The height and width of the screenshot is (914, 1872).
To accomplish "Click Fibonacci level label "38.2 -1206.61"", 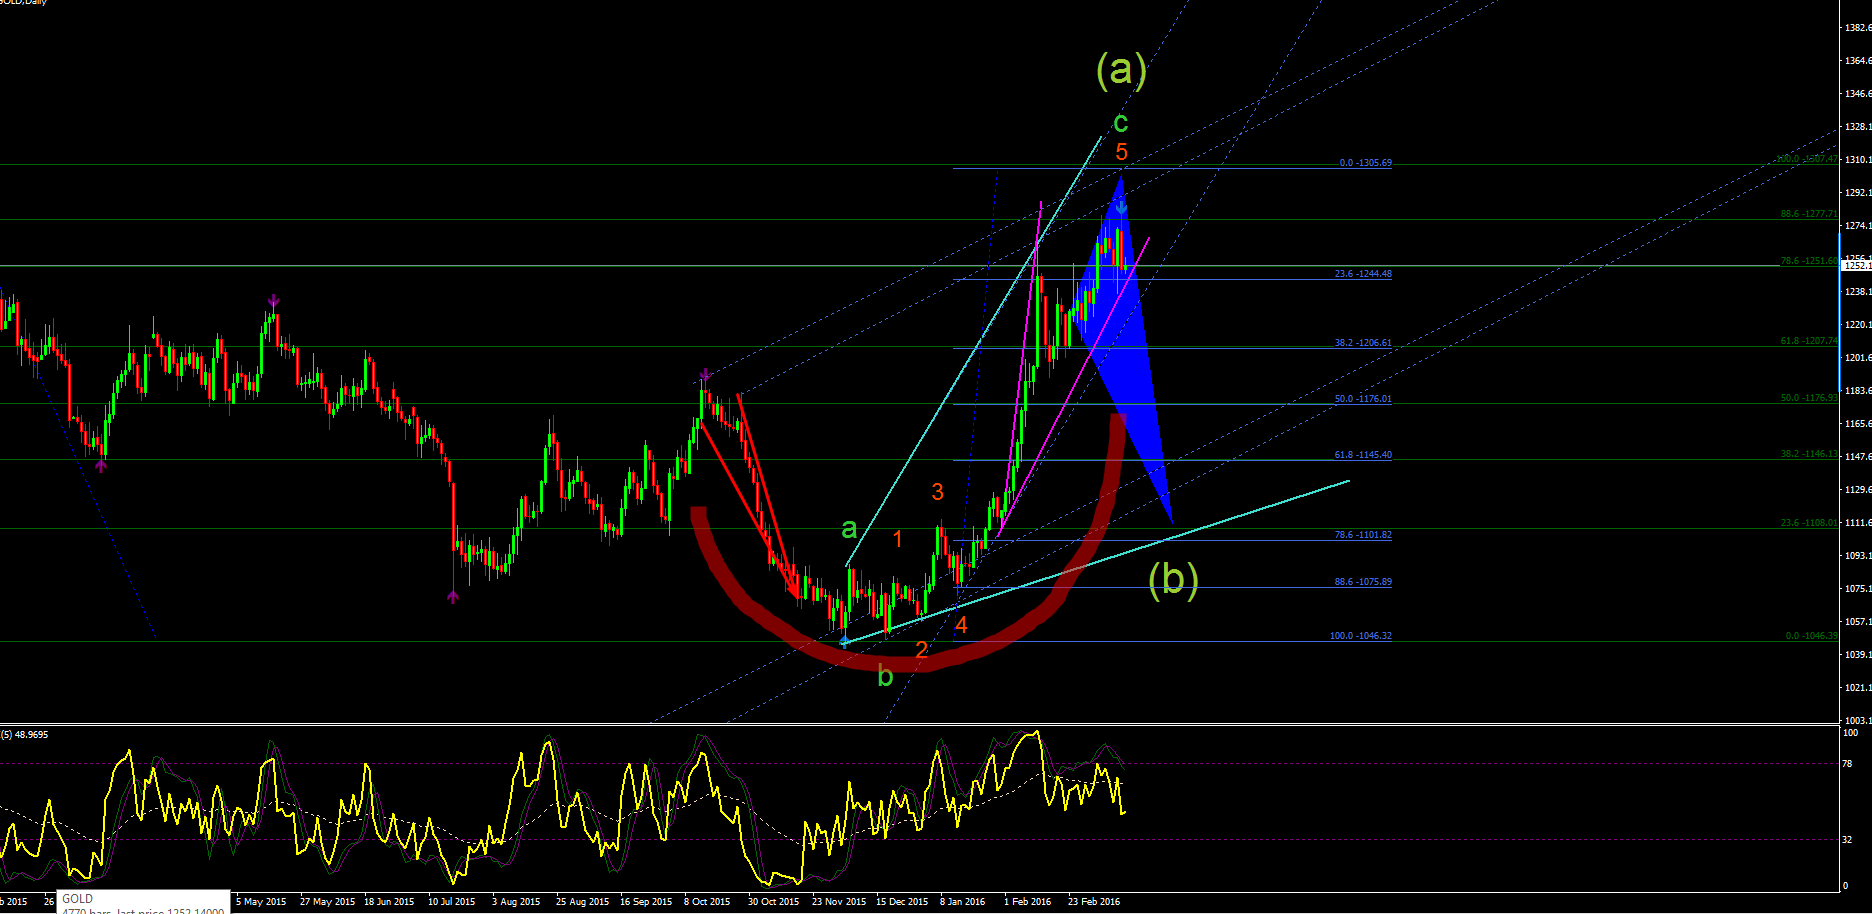I will [1363, 343].
